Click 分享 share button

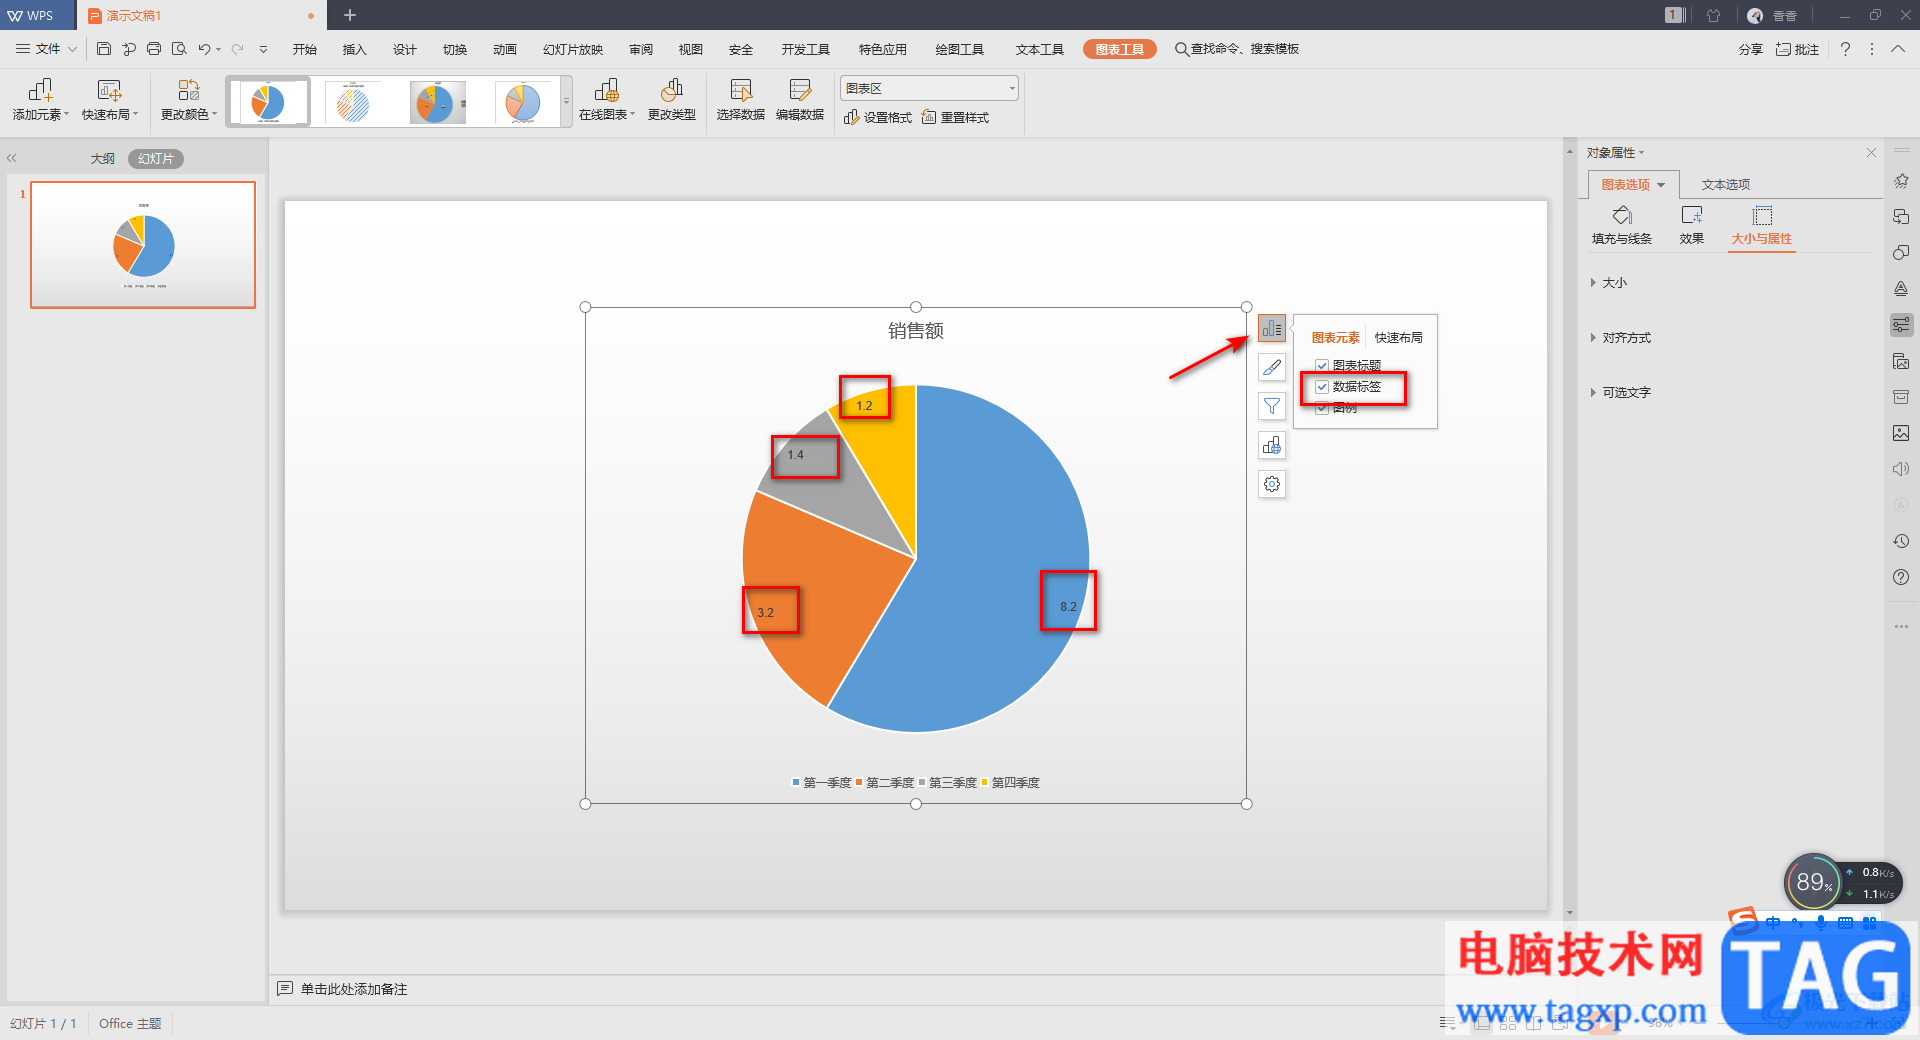[1750, 49]
